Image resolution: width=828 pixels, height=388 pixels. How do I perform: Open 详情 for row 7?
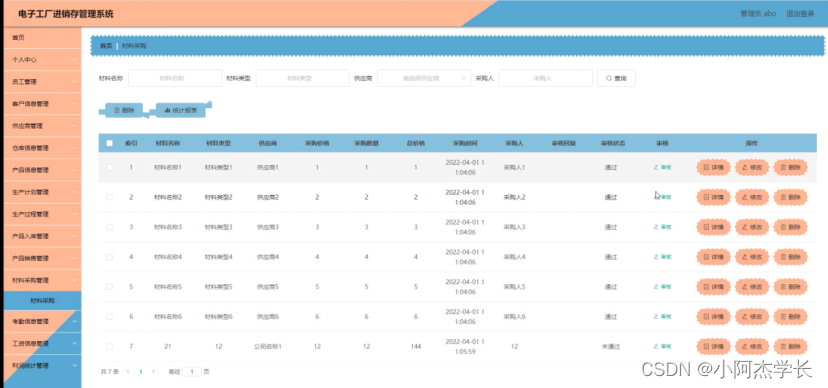(x=713, y=346)
